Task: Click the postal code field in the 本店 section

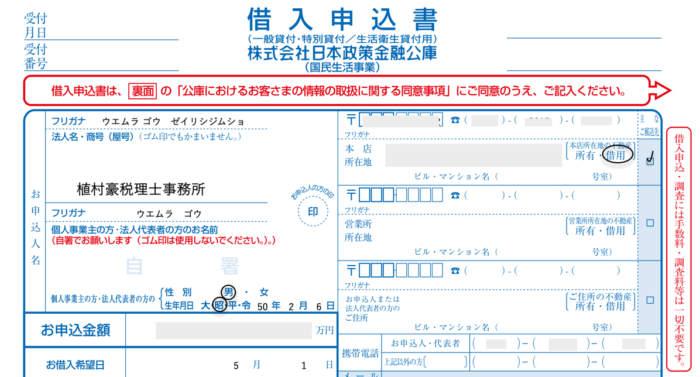Action: pos(401,120)
